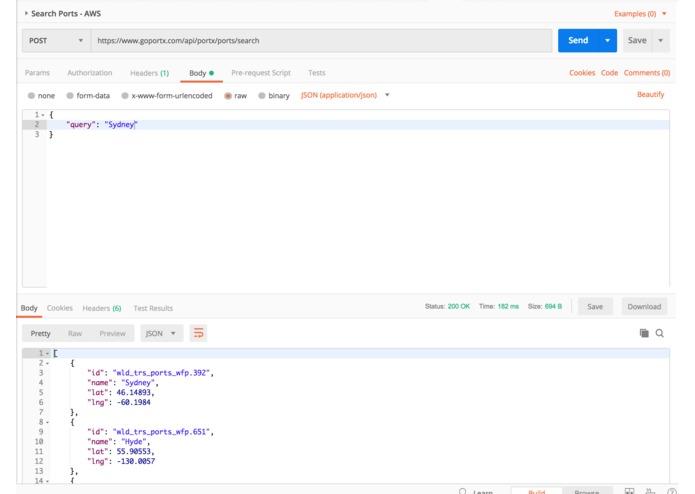
Task: Open the POST method dropdown
Action: pyautogui.click(x=56, y=41)
